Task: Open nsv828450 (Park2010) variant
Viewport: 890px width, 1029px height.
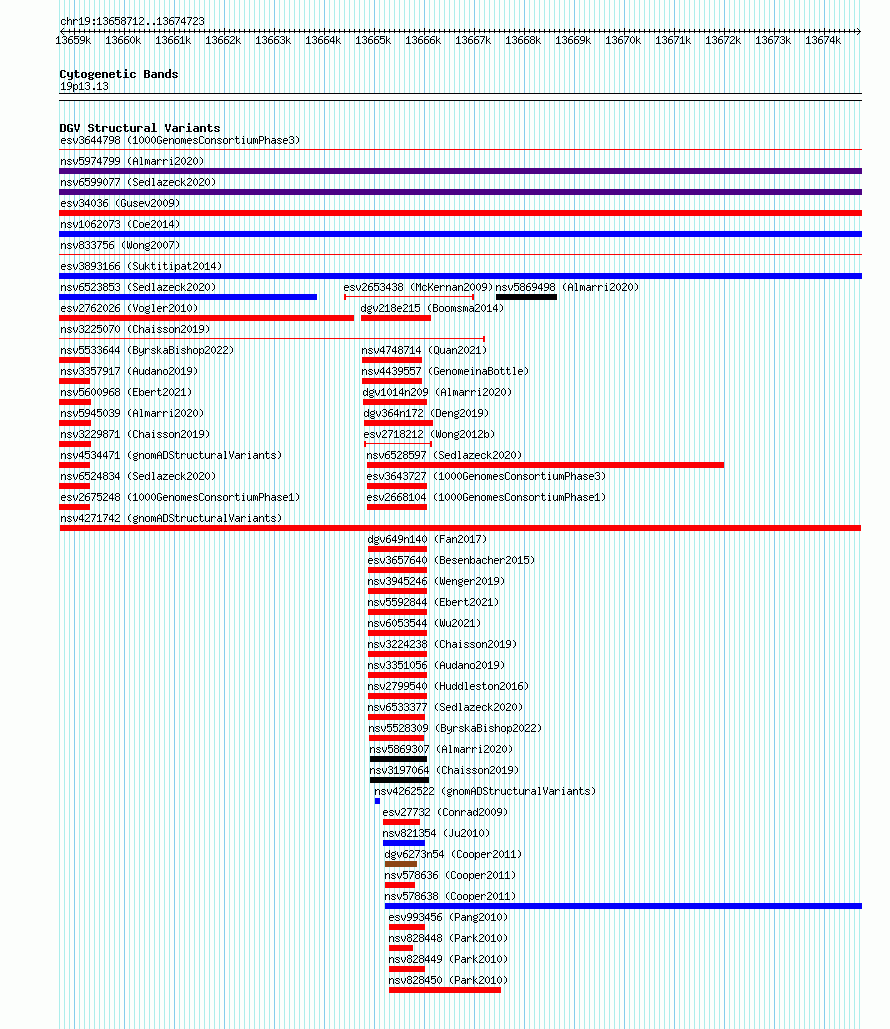Action: point(448,980)
